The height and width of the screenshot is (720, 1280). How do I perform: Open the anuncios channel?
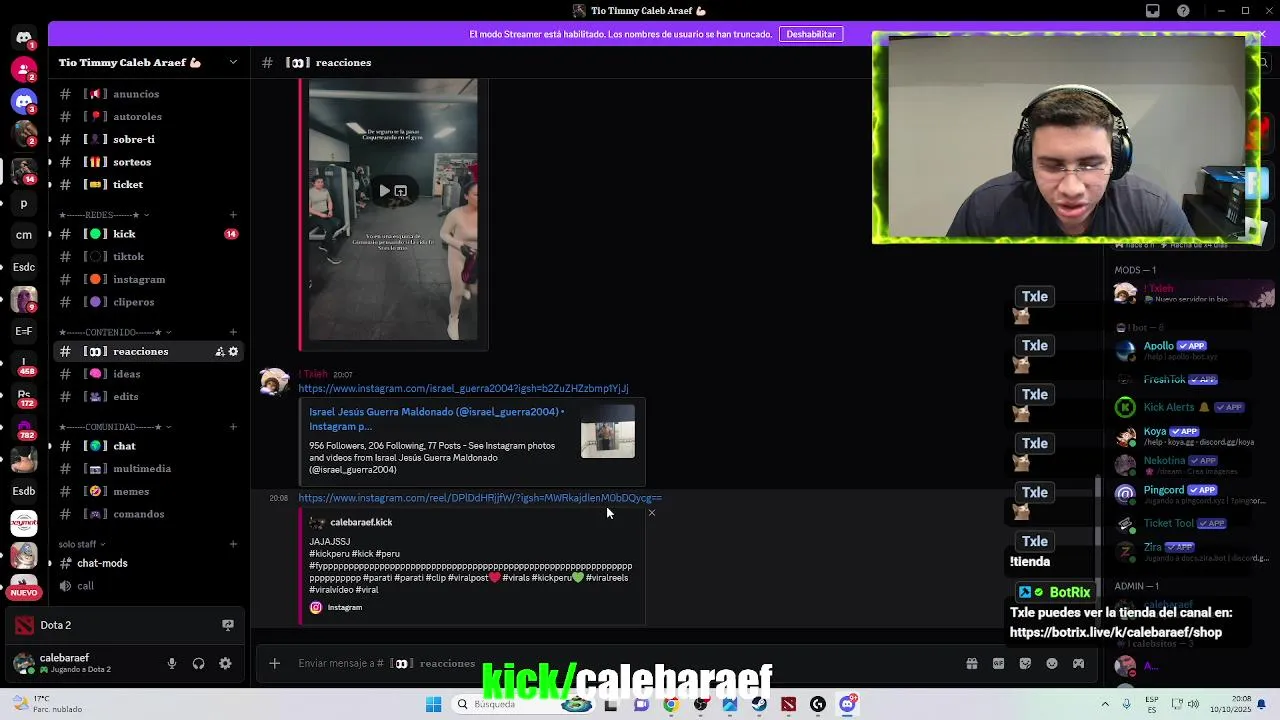click(149, 94)
